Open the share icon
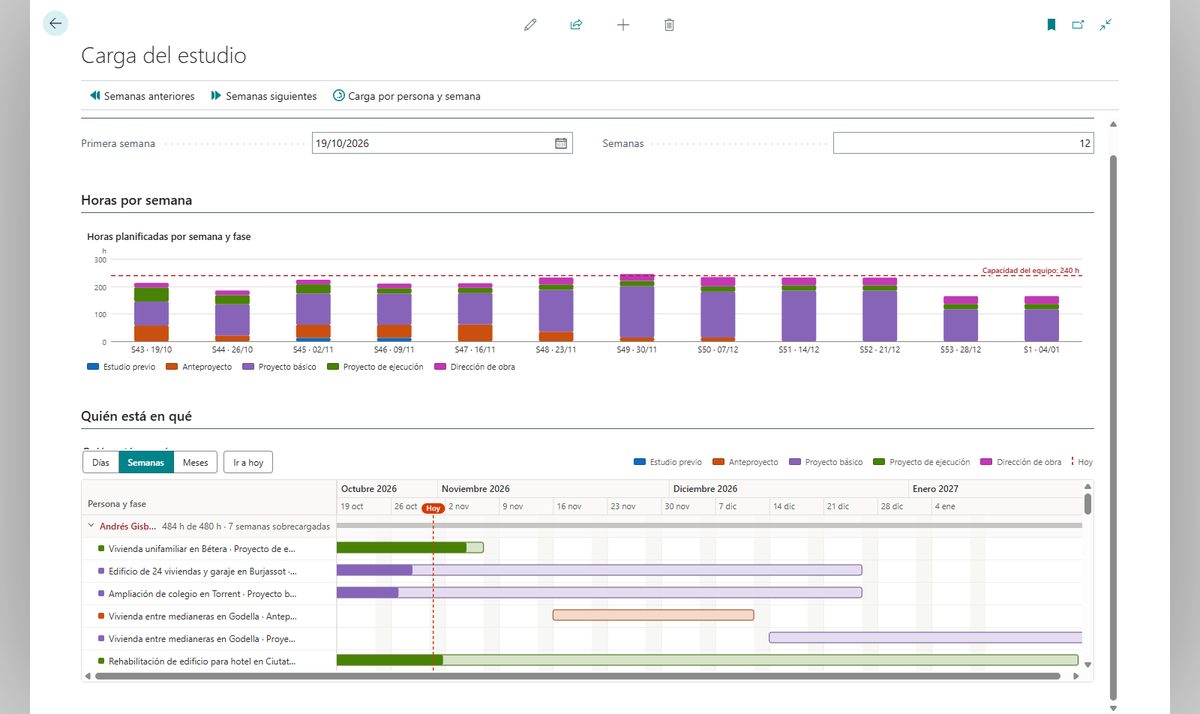Image resolution: width=1200 pixels, height=714 pixels. pyautogui.click(x=576, y=25)
